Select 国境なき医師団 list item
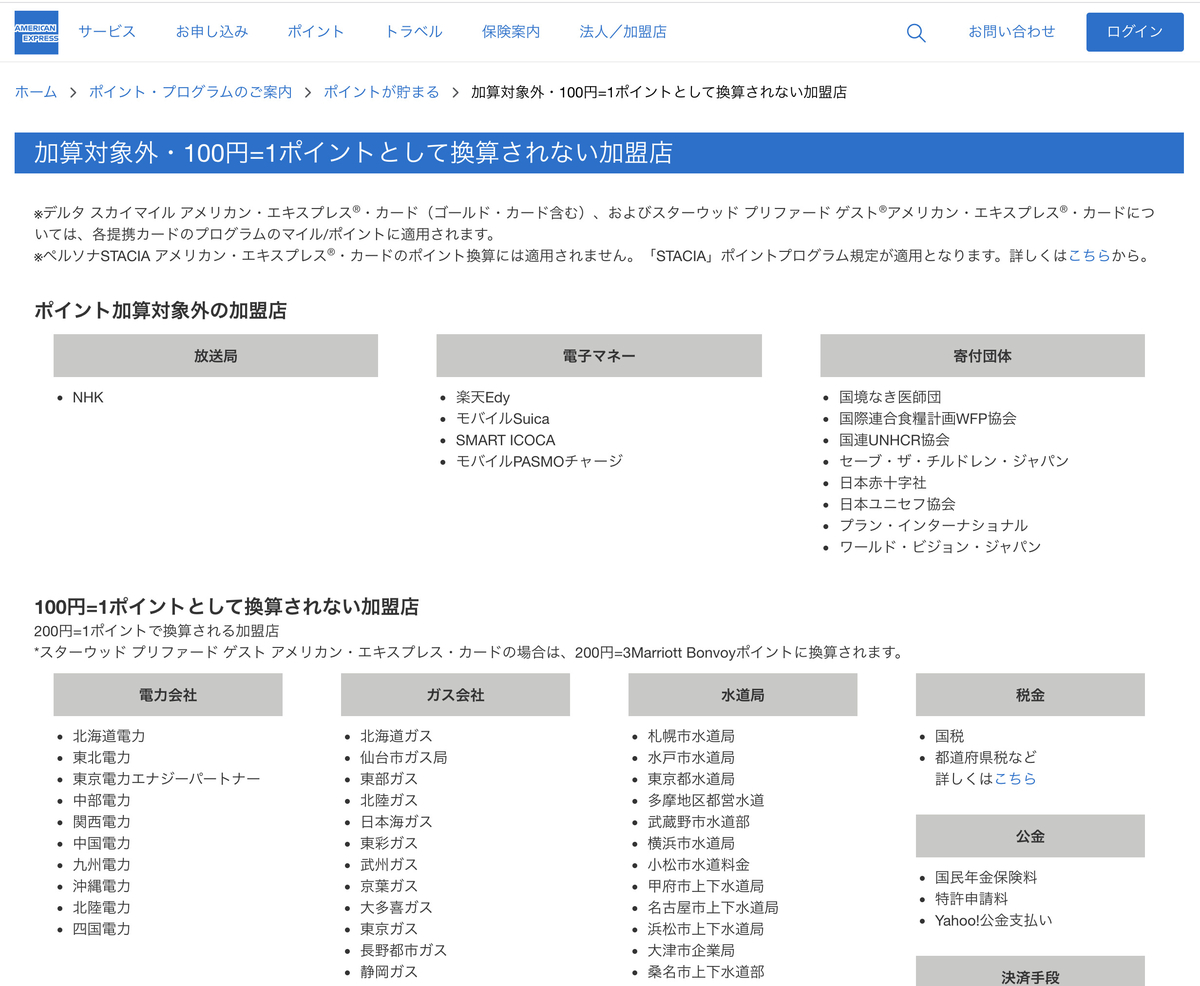 (x=890, y=397)
